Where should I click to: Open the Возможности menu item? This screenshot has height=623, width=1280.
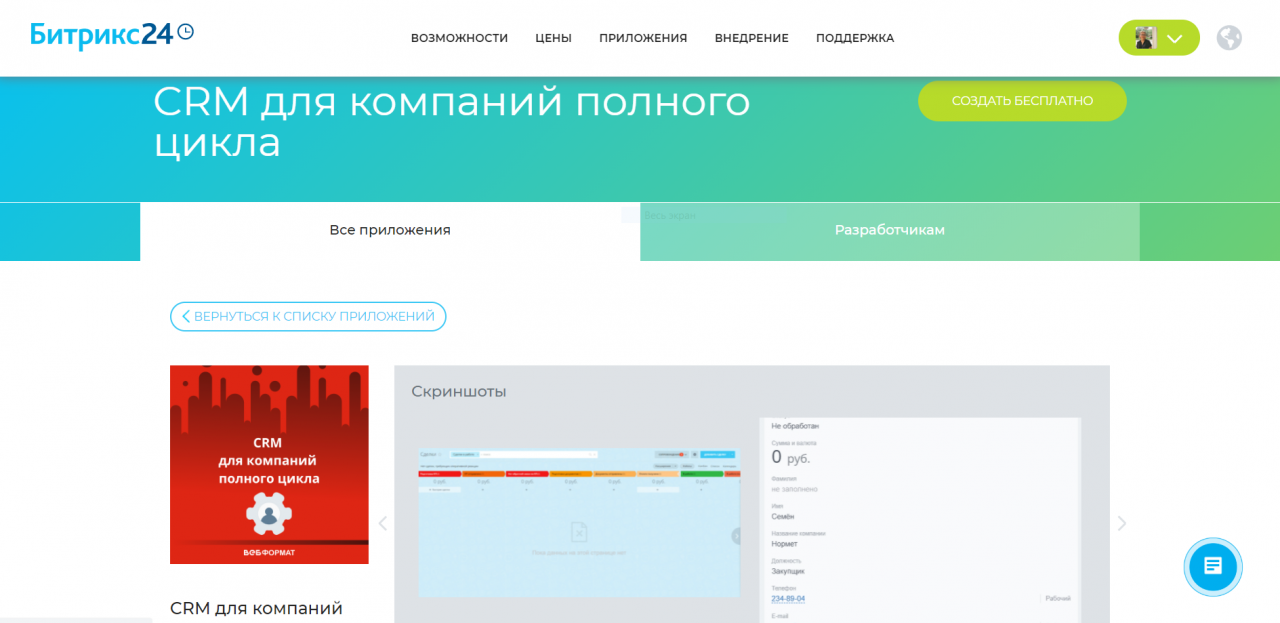(459, 38)
